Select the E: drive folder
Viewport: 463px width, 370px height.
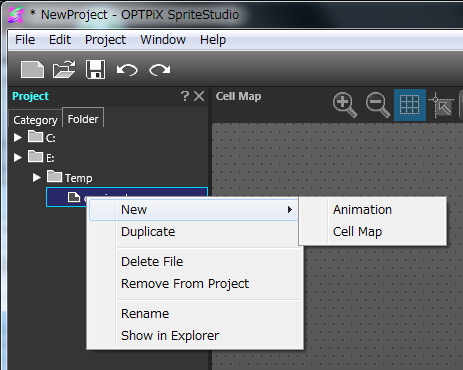41,157
